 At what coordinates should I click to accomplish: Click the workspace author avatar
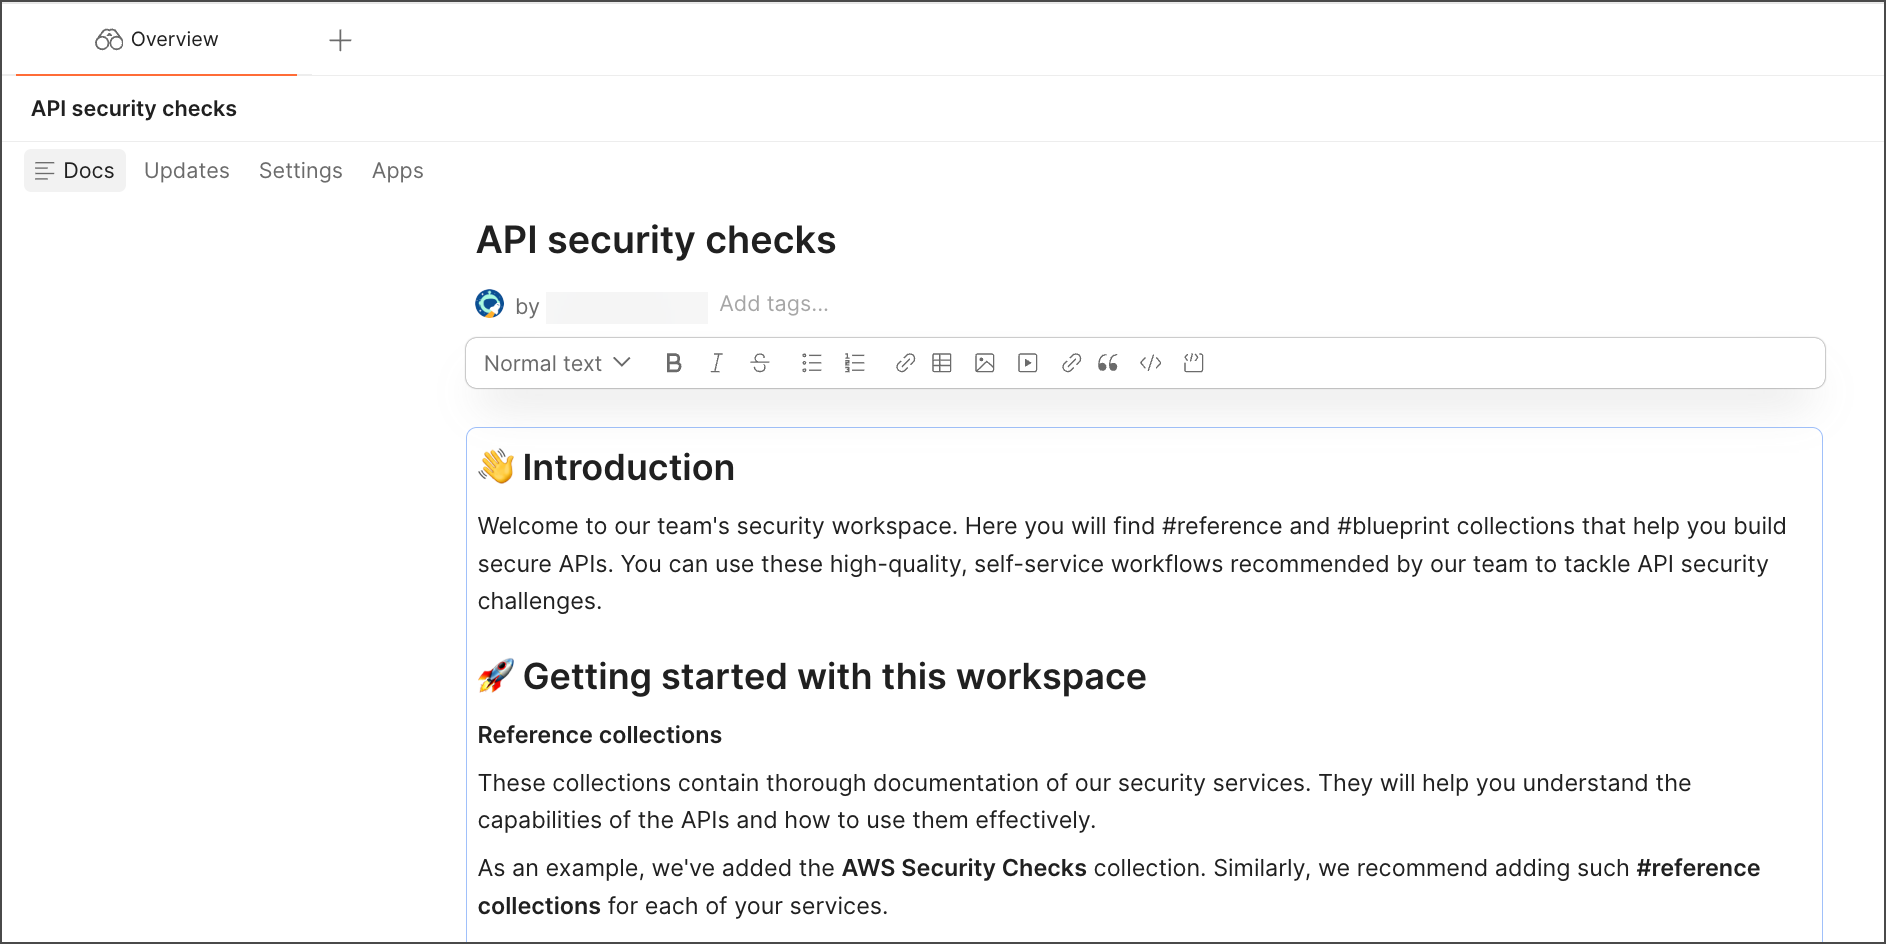pos(489,304)
